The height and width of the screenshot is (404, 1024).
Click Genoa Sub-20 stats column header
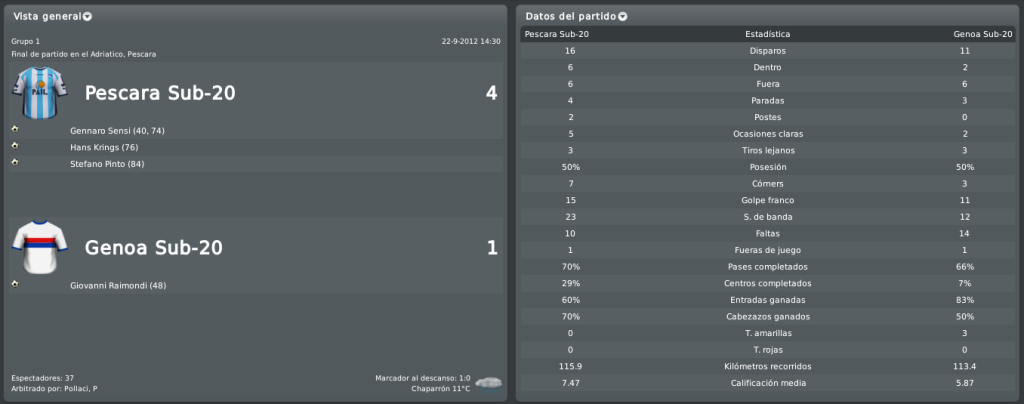coord(981,34)
